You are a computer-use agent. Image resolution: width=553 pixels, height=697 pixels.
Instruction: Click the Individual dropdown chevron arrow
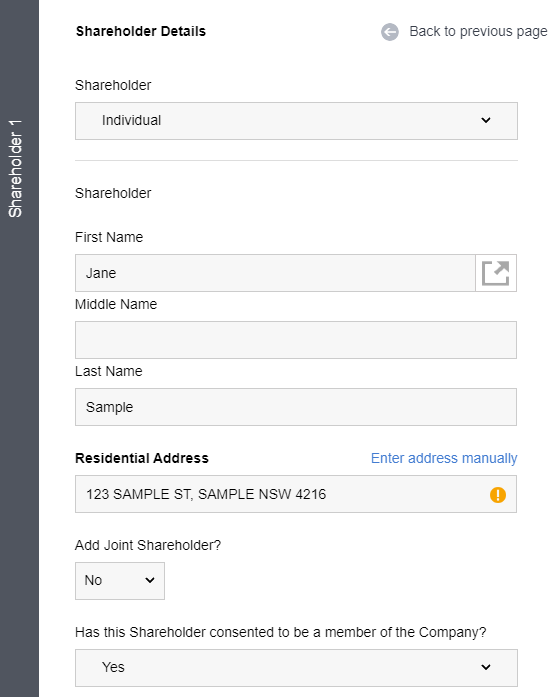(x=486, y=120)
